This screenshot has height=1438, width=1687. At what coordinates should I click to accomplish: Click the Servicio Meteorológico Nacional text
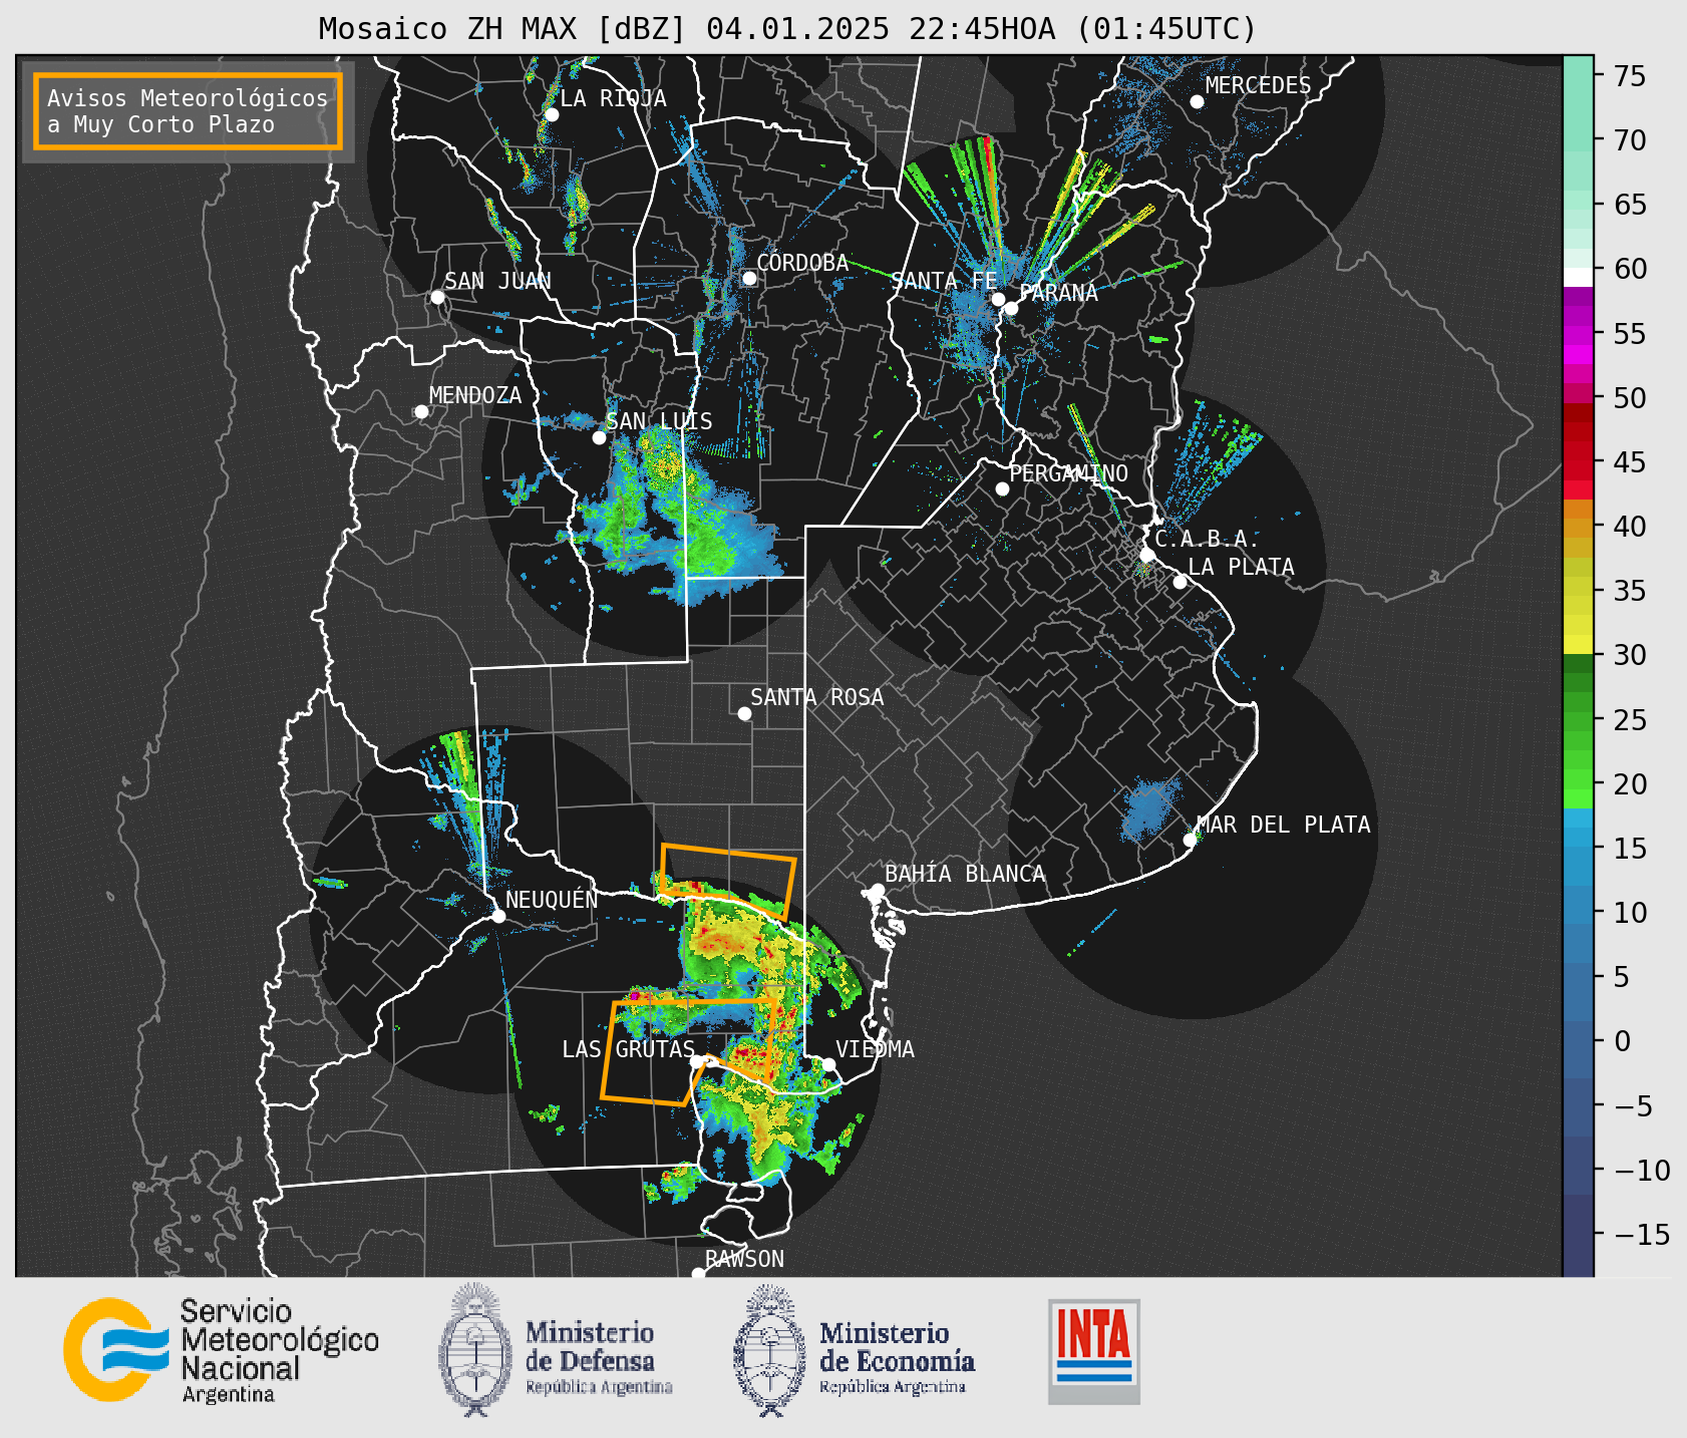pyautogui.click(x=280, y=1339)
